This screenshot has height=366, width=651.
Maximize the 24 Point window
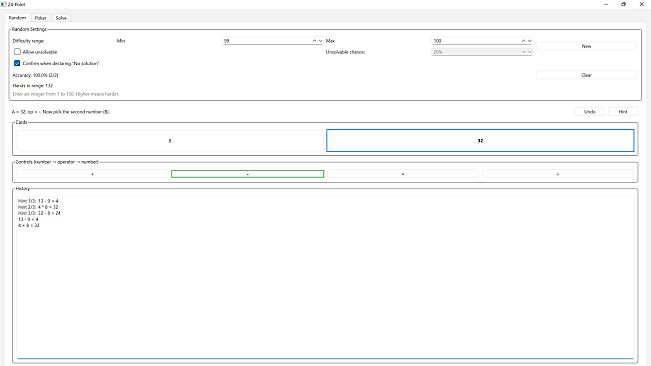click(x=624, y=4)
